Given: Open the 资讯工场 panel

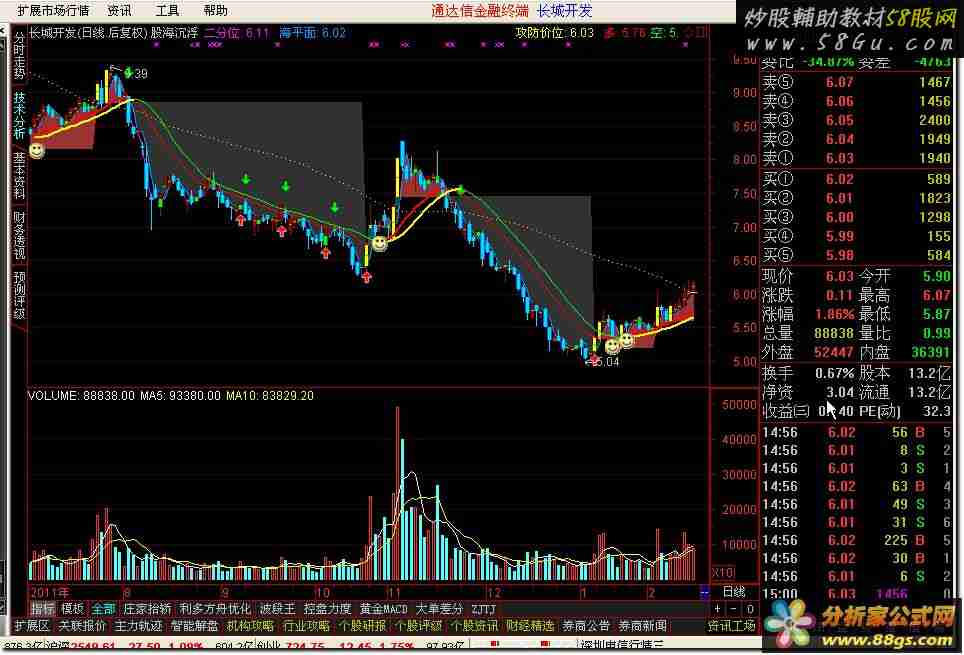Looking at the screenshot, I should point(732,626).
